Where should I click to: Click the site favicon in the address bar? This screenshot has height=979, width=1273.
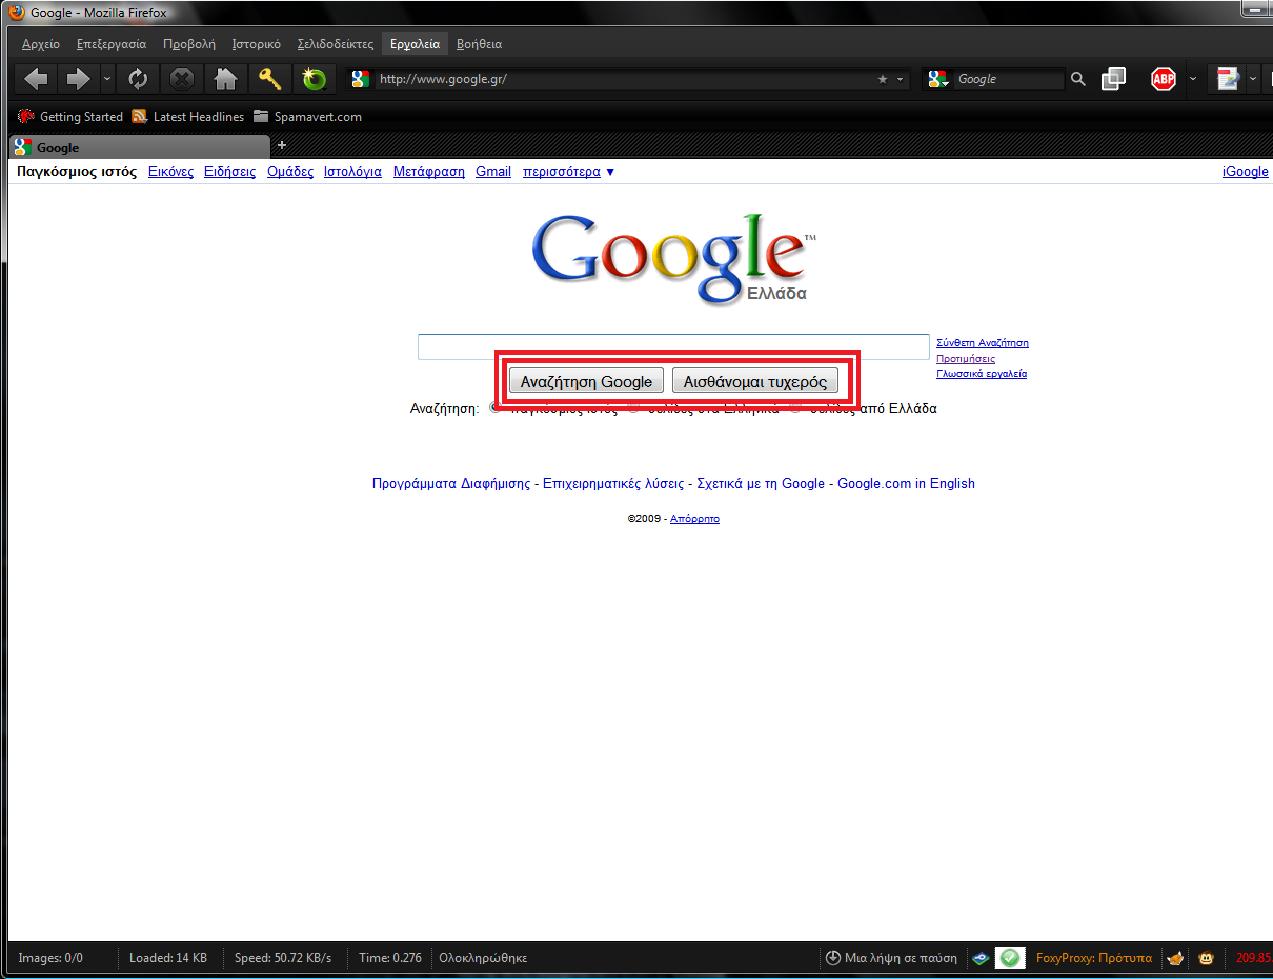(x=361, y=79)
